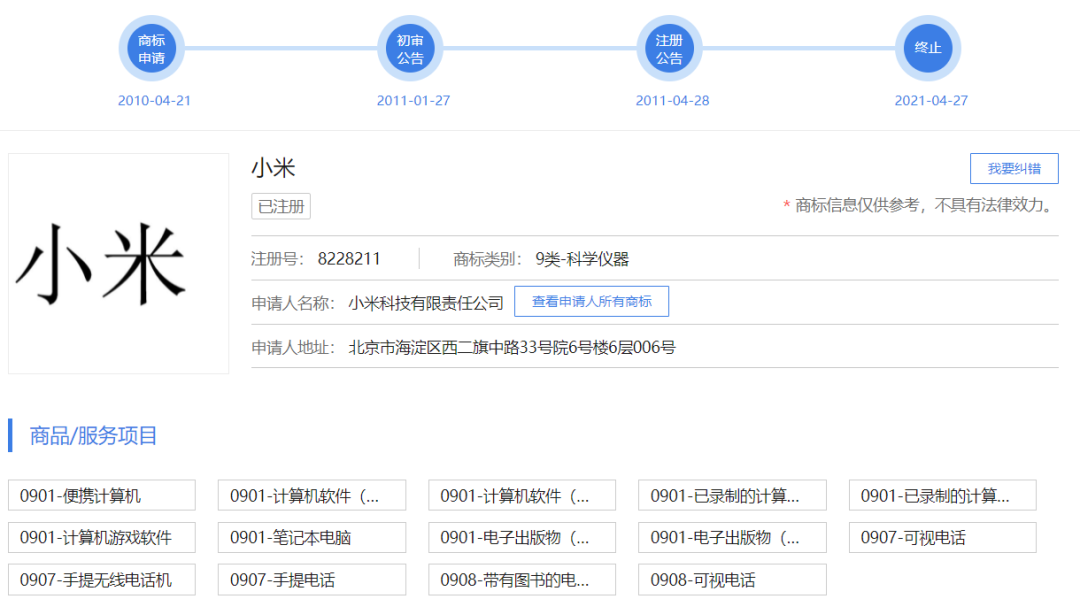Screen dimensions: 1080x599
Task: Select the 0908-可视电话 item
Action: pyautogui.click(x=732, y=580)
